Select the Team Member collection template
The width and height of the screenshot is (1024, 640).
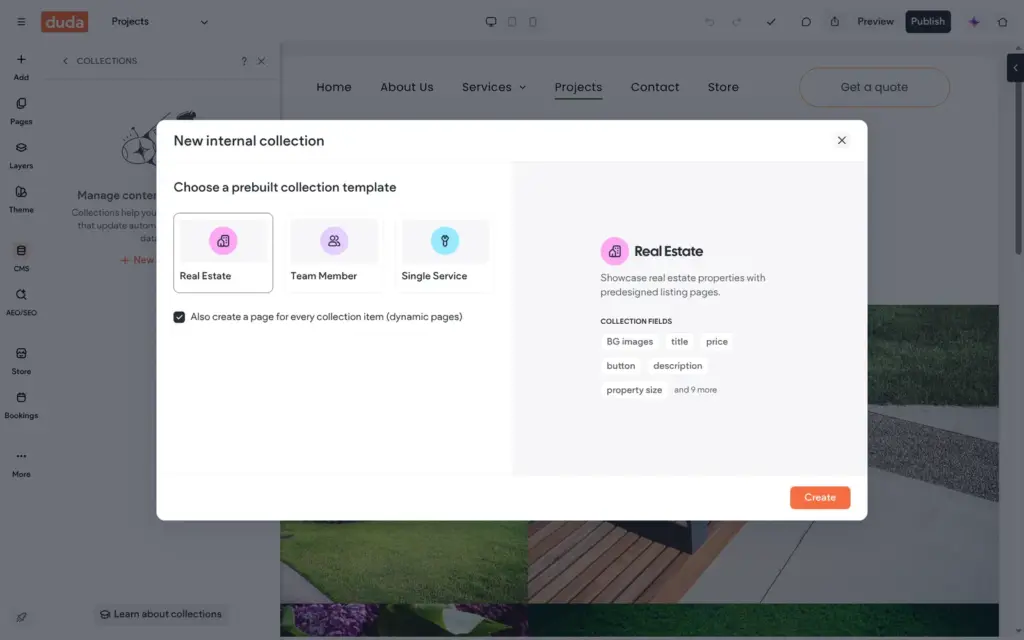tap(334, 253)
